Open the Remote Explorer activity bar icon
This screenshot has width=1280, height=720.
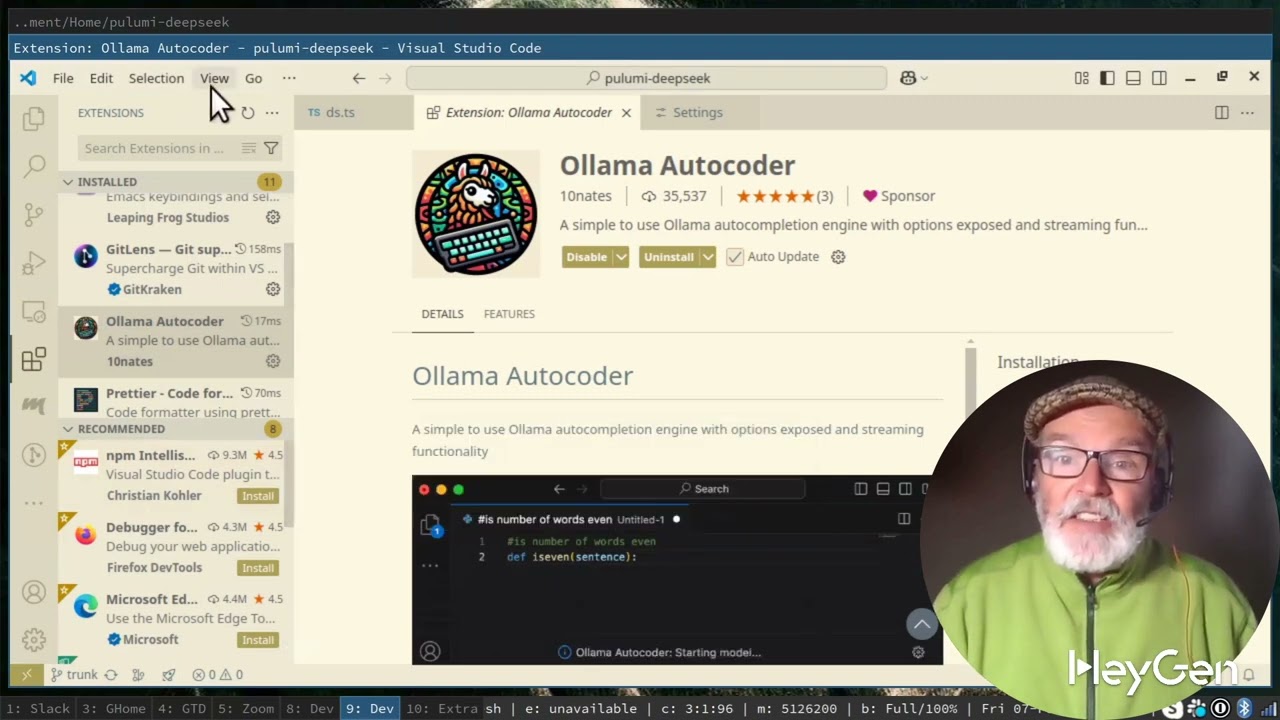[x=34, y=312]
